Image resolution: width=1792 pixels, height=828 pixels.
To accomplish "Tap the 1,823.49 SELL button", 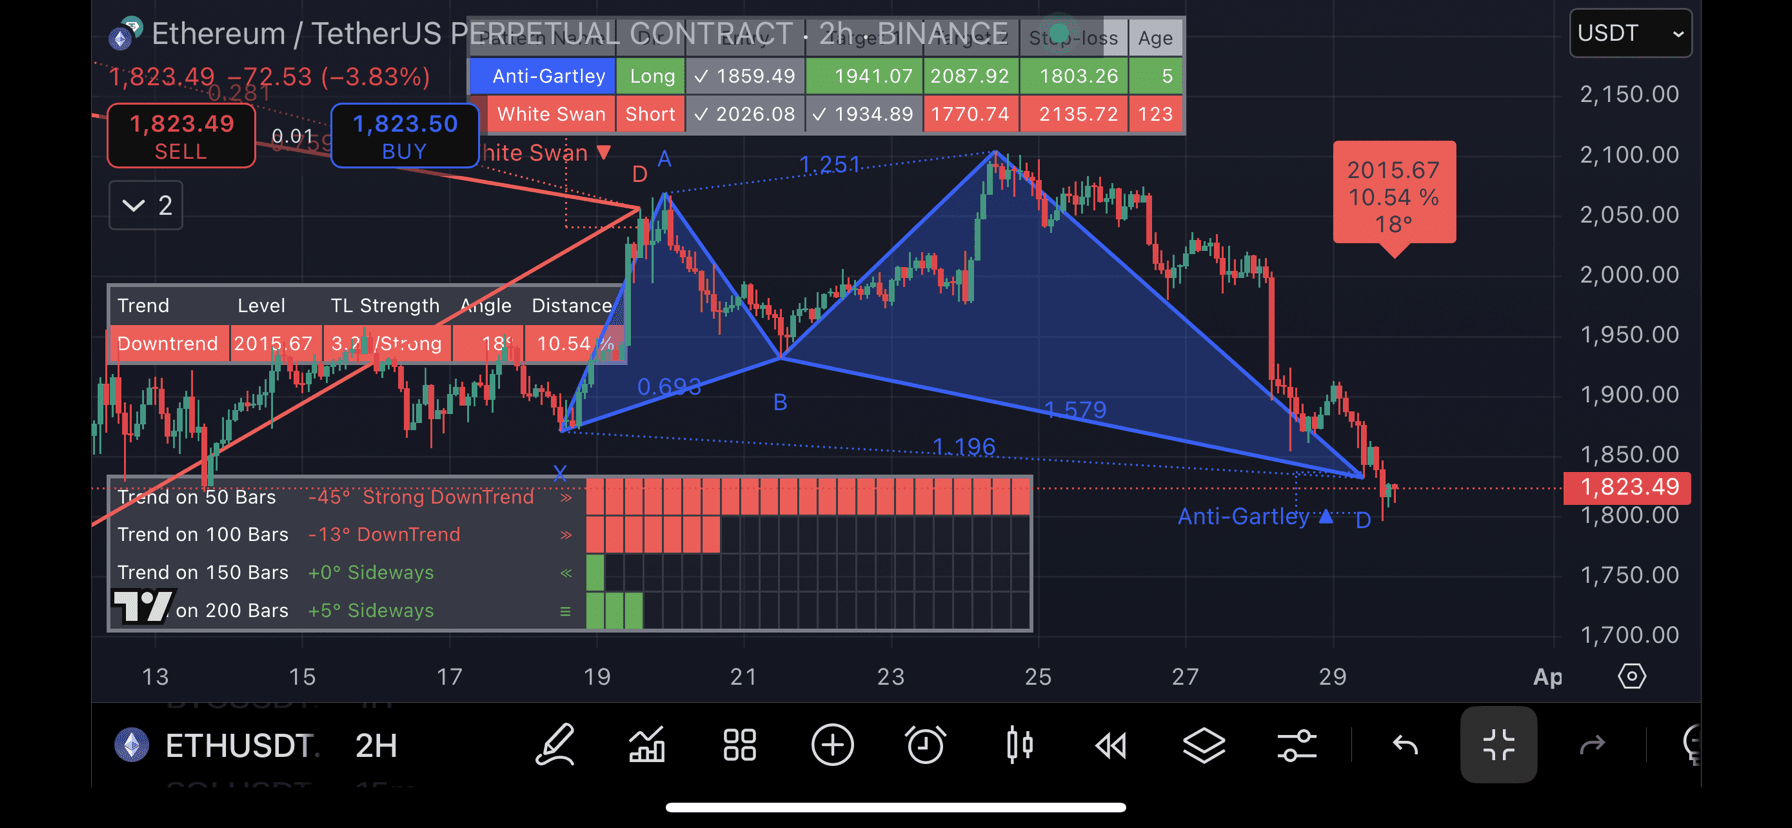I will click(x=181, y=136).
